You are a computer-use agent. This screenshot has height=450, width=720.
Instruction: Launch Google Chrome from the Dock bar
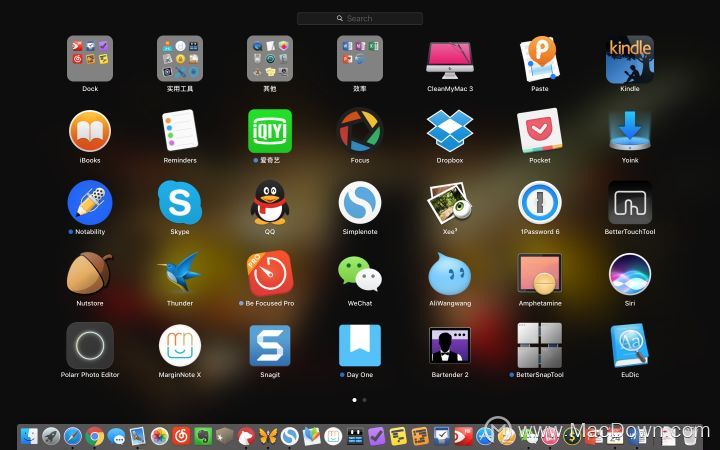(95, 436)
